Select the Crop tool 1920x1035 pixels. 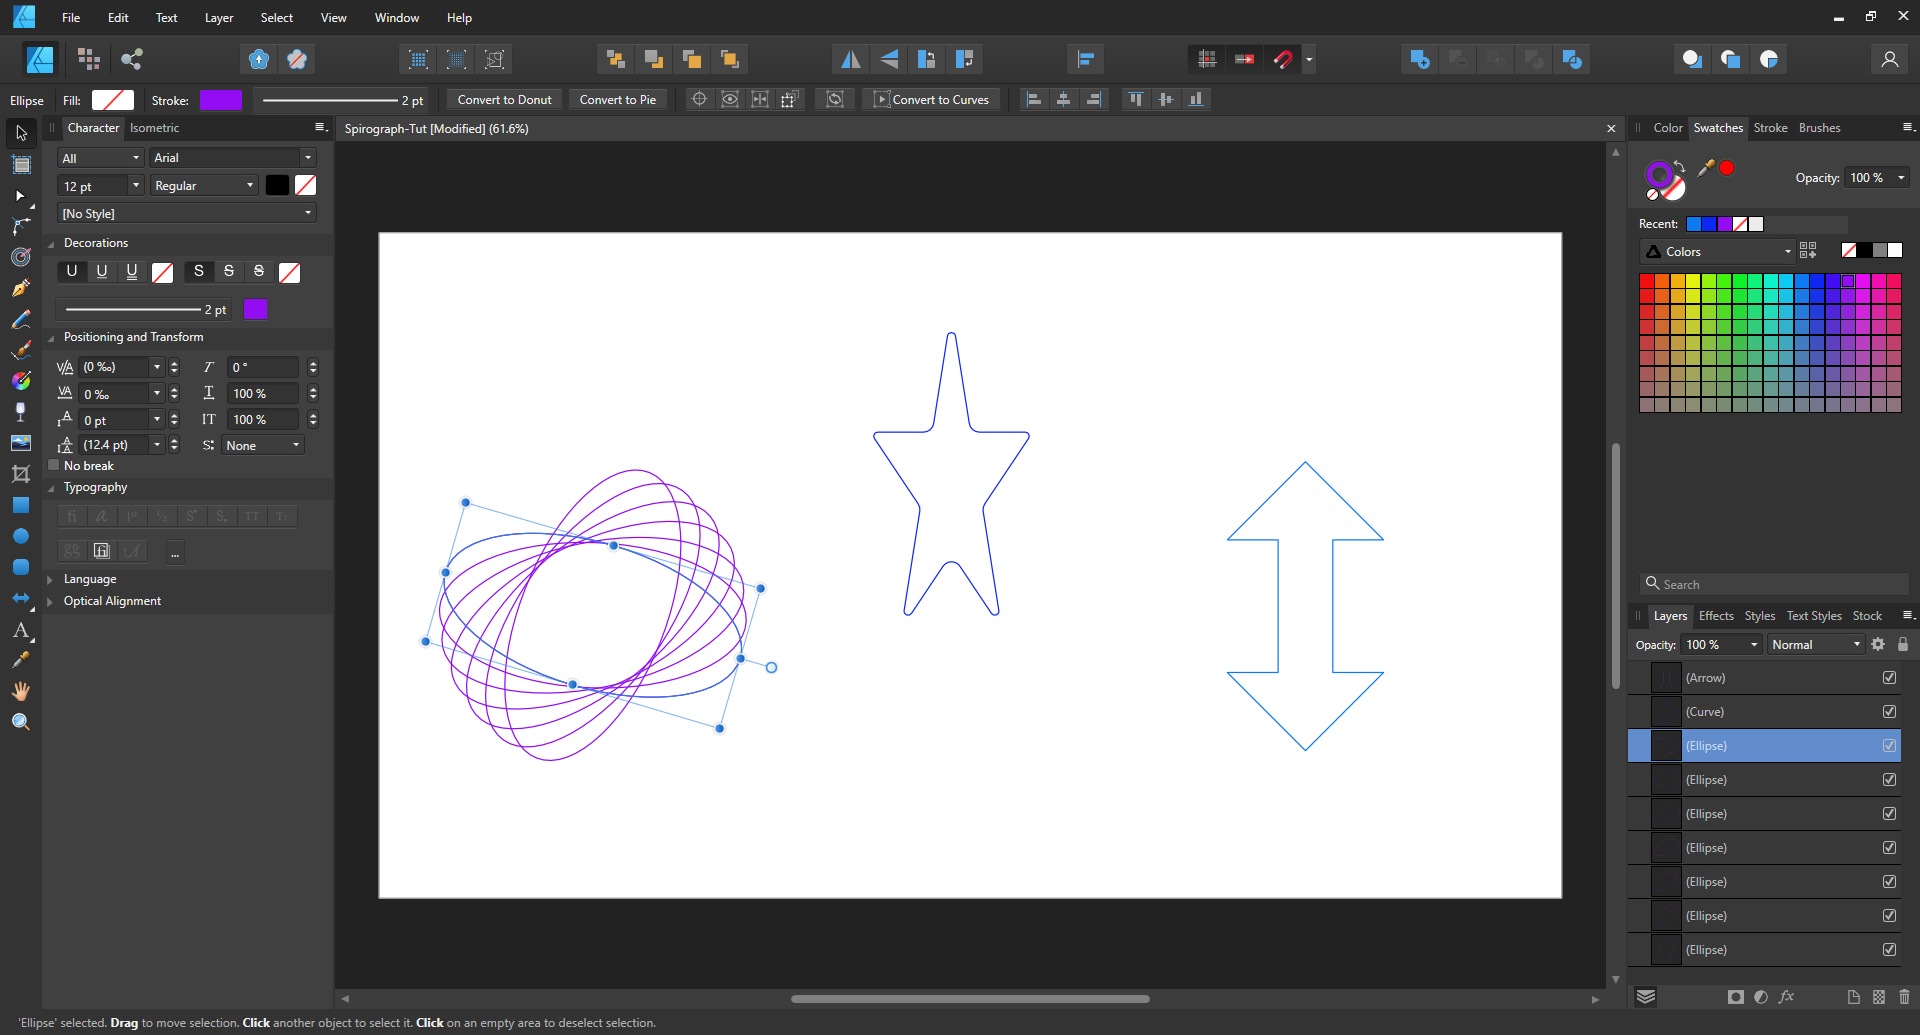(21, 474)
